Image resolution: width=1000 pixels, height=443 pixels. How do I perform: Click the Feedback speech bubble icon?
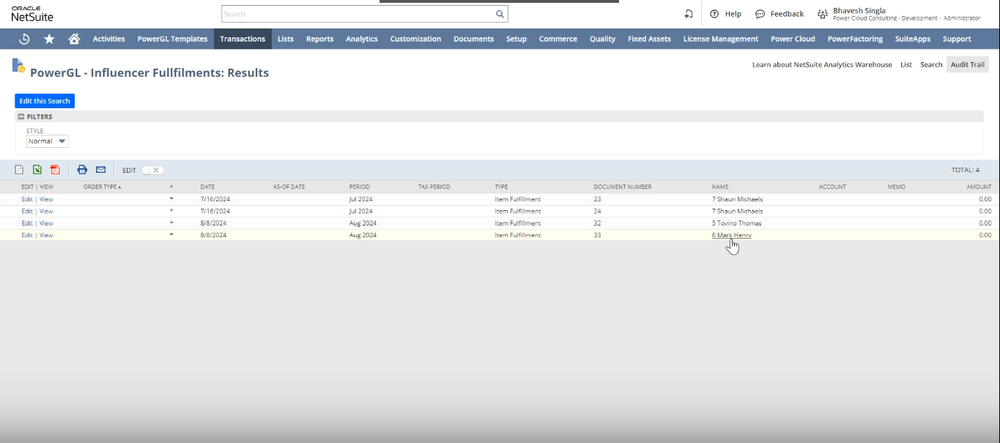tap(760, 14)
